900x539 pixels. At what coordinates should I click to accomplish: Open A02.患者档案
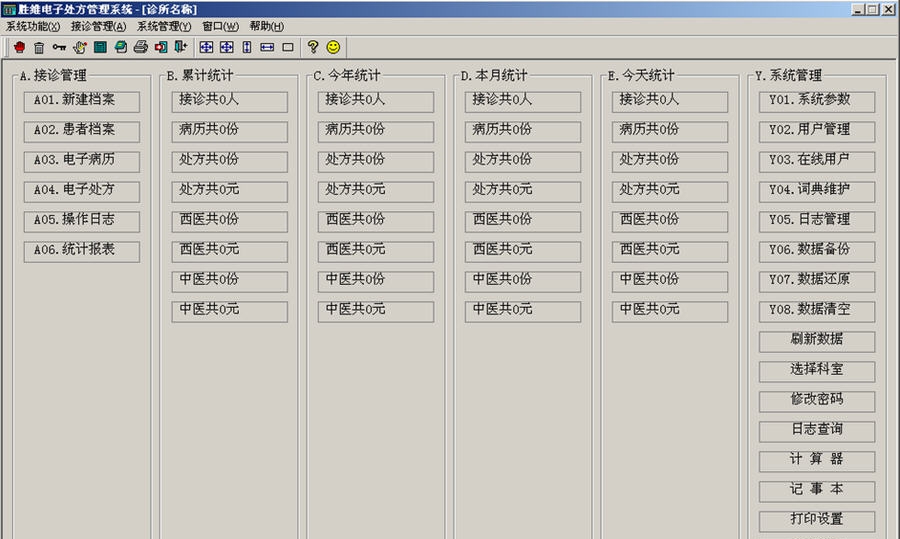[x=82, y=131]
